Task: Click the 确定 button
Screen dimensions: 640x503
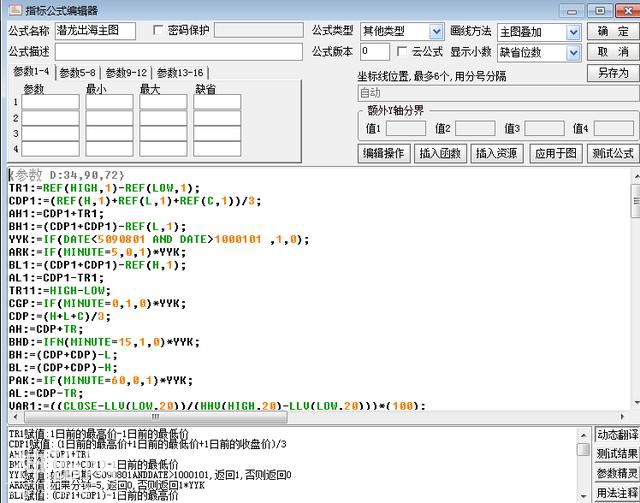Action: click(613, 31)
